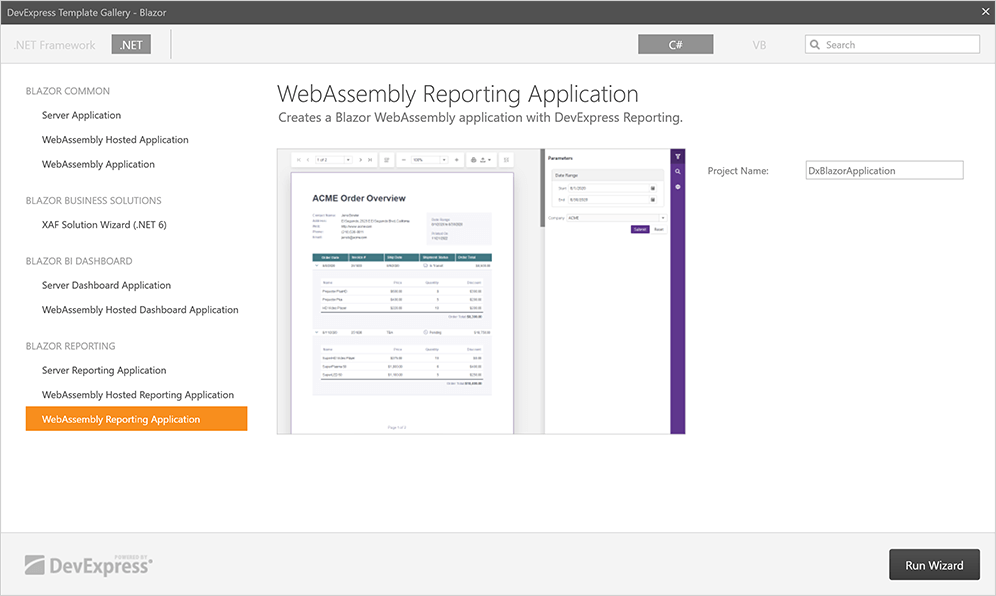Click the calendar icon beside the Start date
This screenshot has height=596, width=996.
coord(653,188)
